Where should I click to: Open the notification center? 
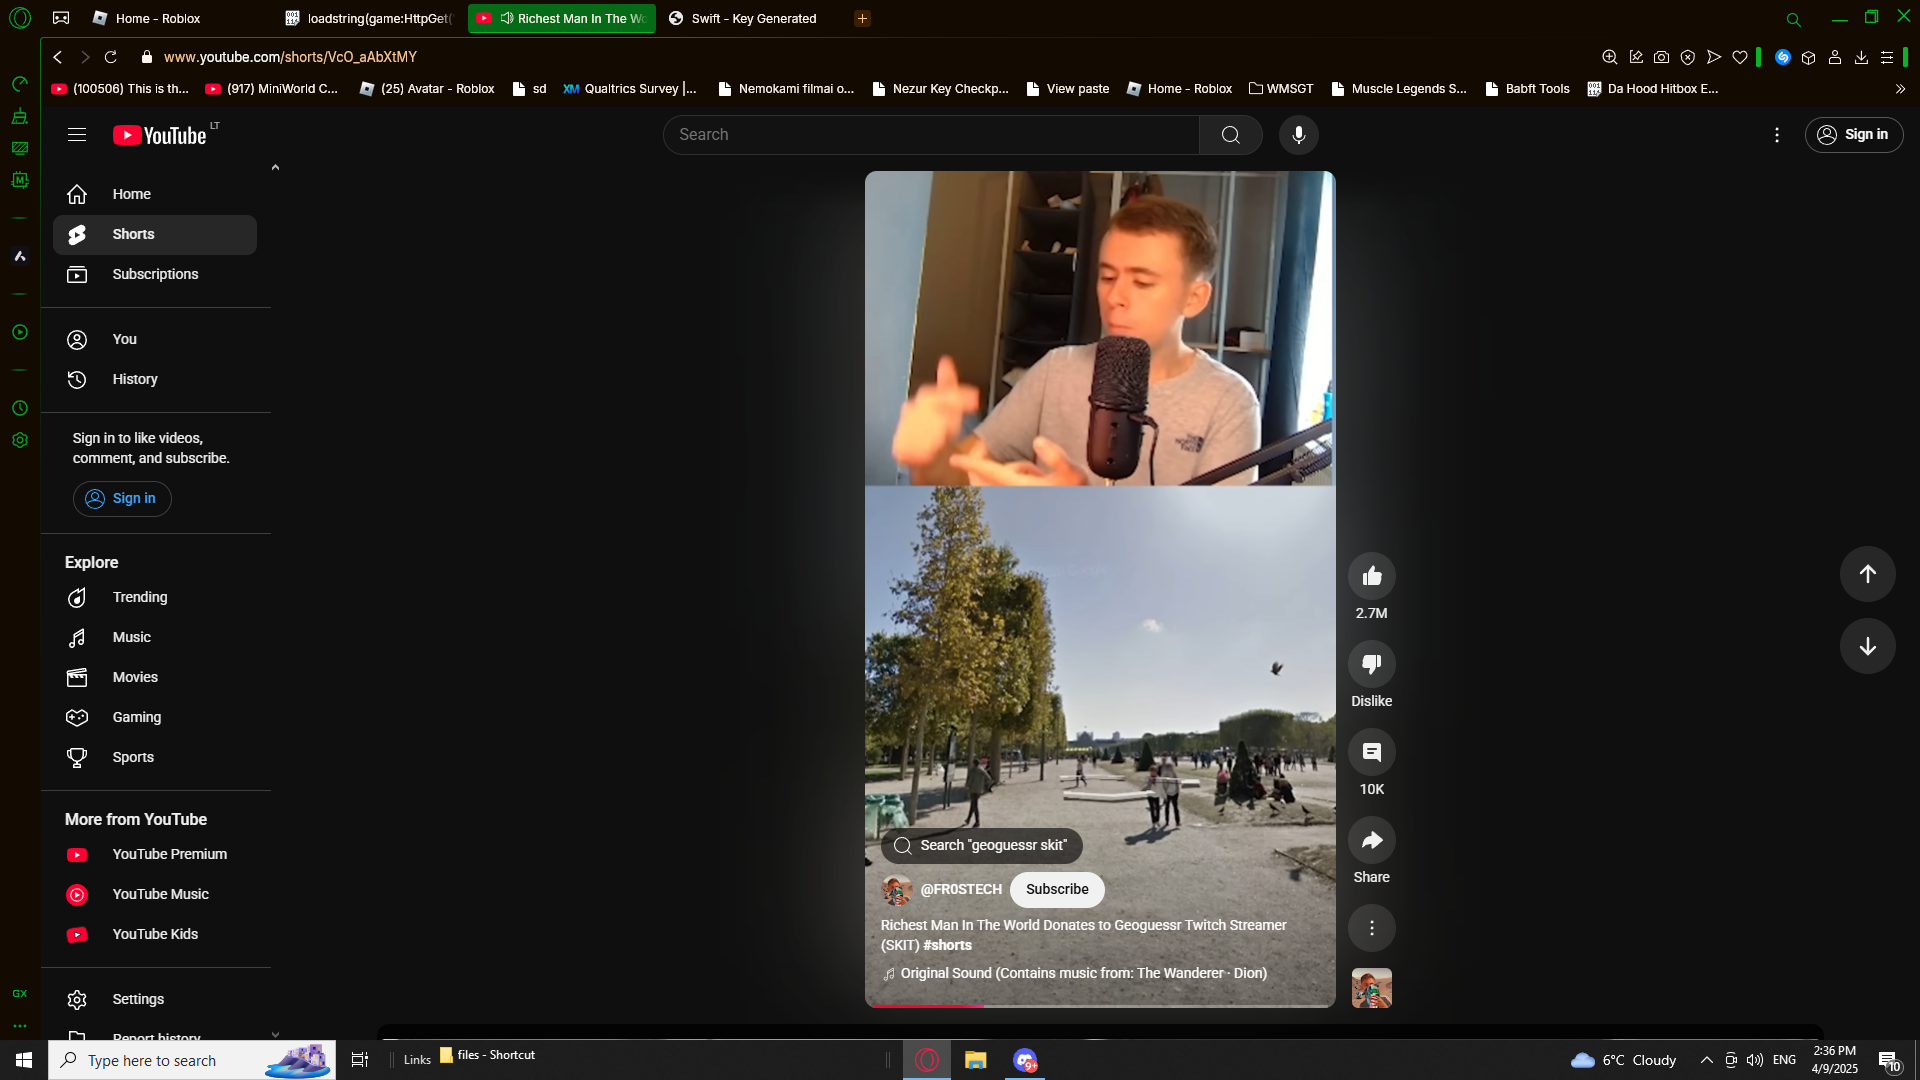click(1888, 1060)
